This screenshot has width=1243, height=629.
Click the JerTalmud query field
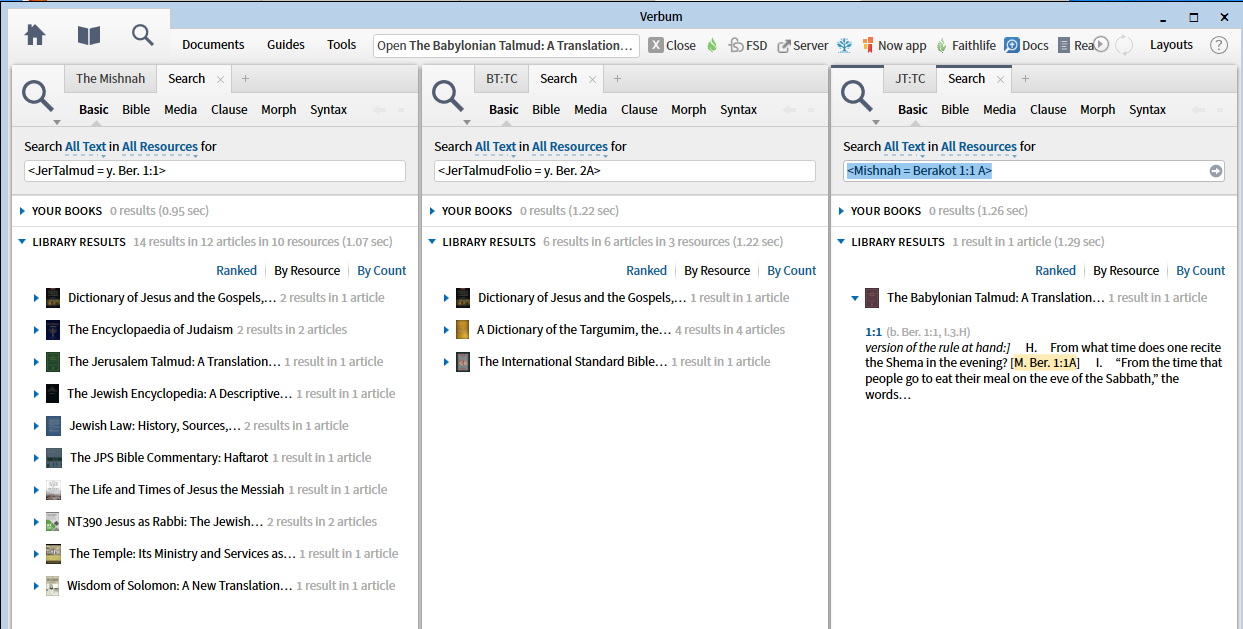[x=215, y=171]
